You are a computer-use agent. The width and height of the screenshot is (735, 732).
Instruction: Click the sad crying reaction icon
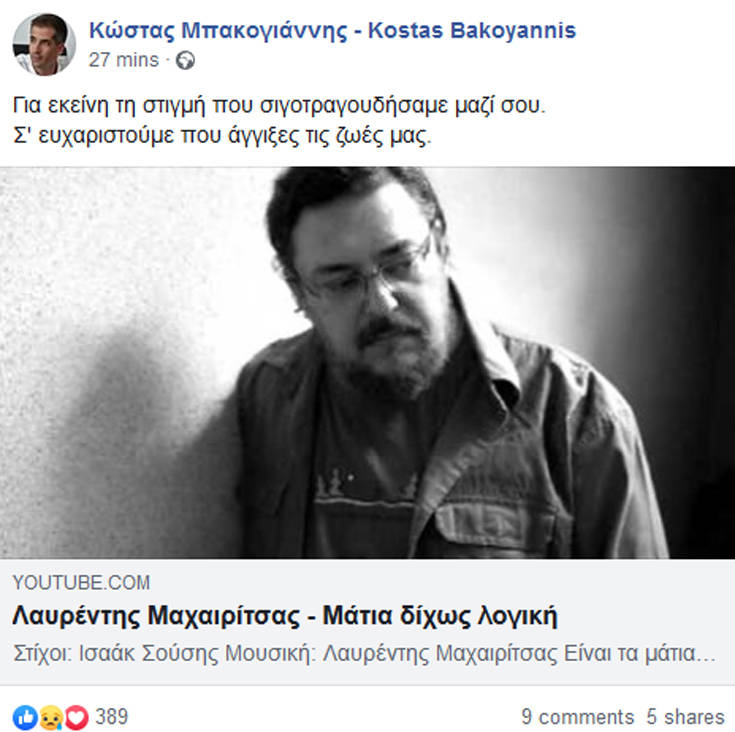(x=51, y=717)
